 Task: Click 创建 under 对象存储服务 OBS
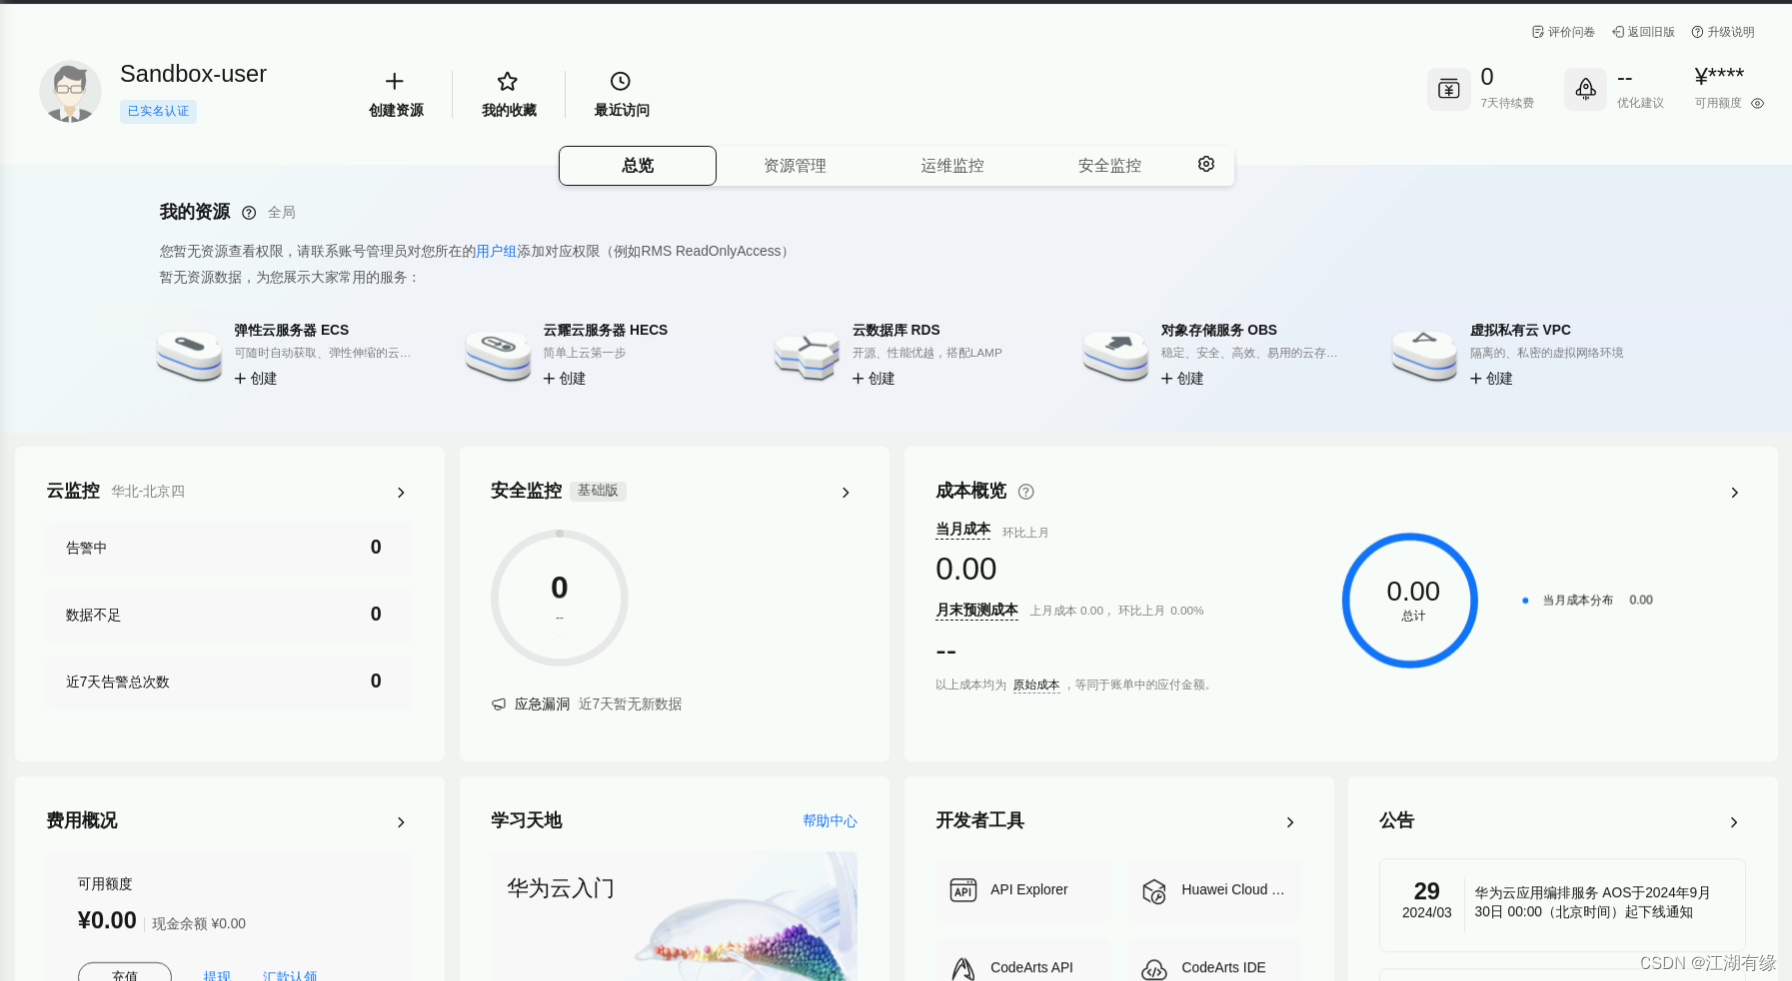[x=1183, y=379]
